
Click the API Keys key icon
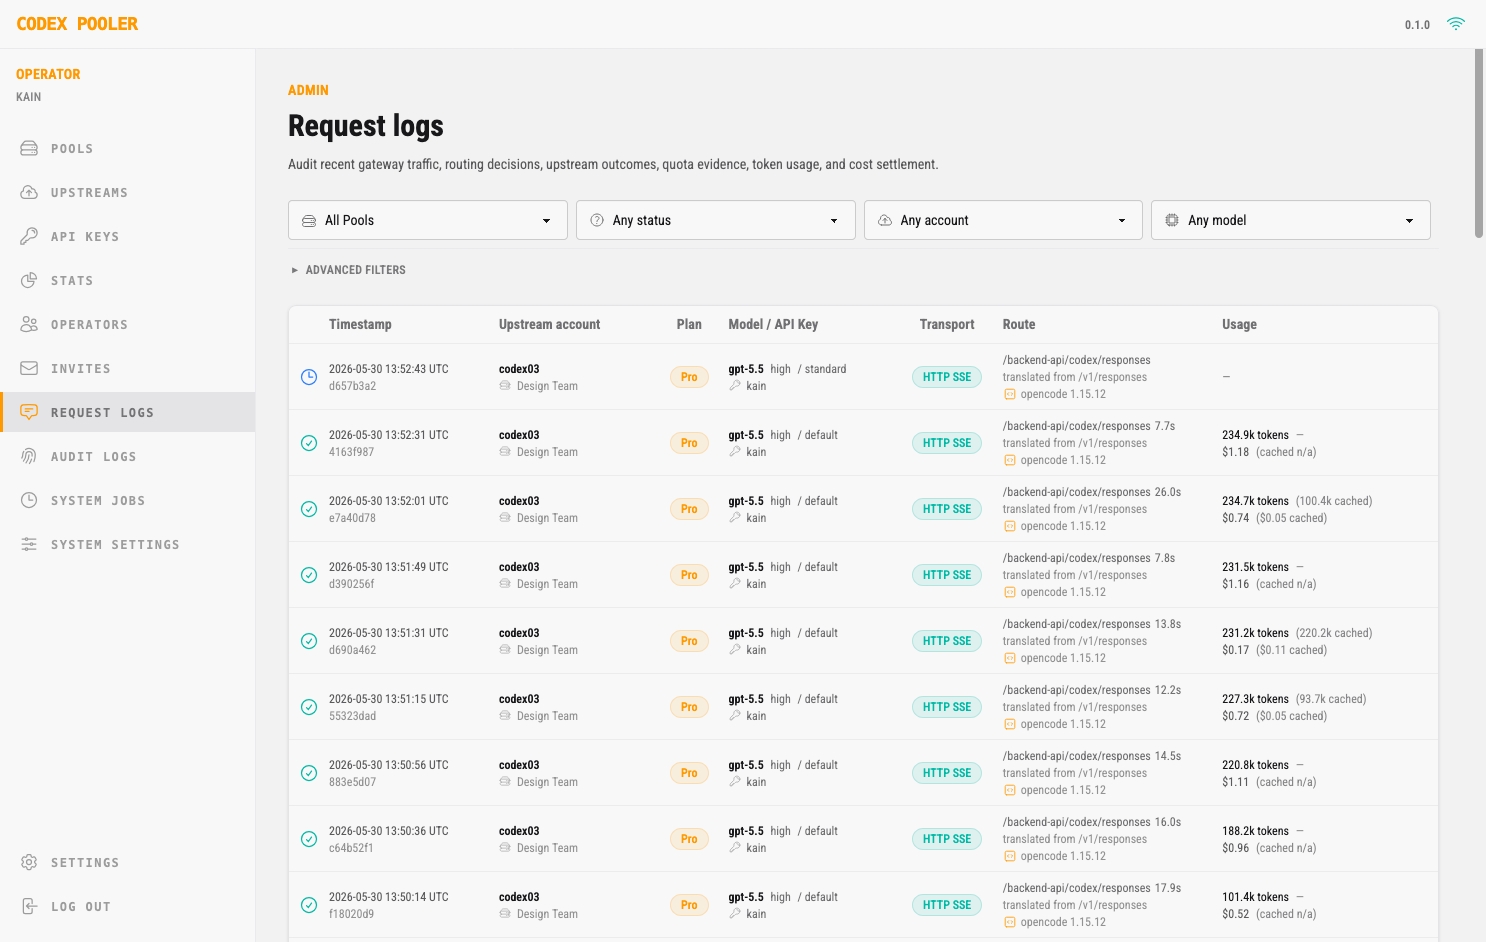click(29, 236)
